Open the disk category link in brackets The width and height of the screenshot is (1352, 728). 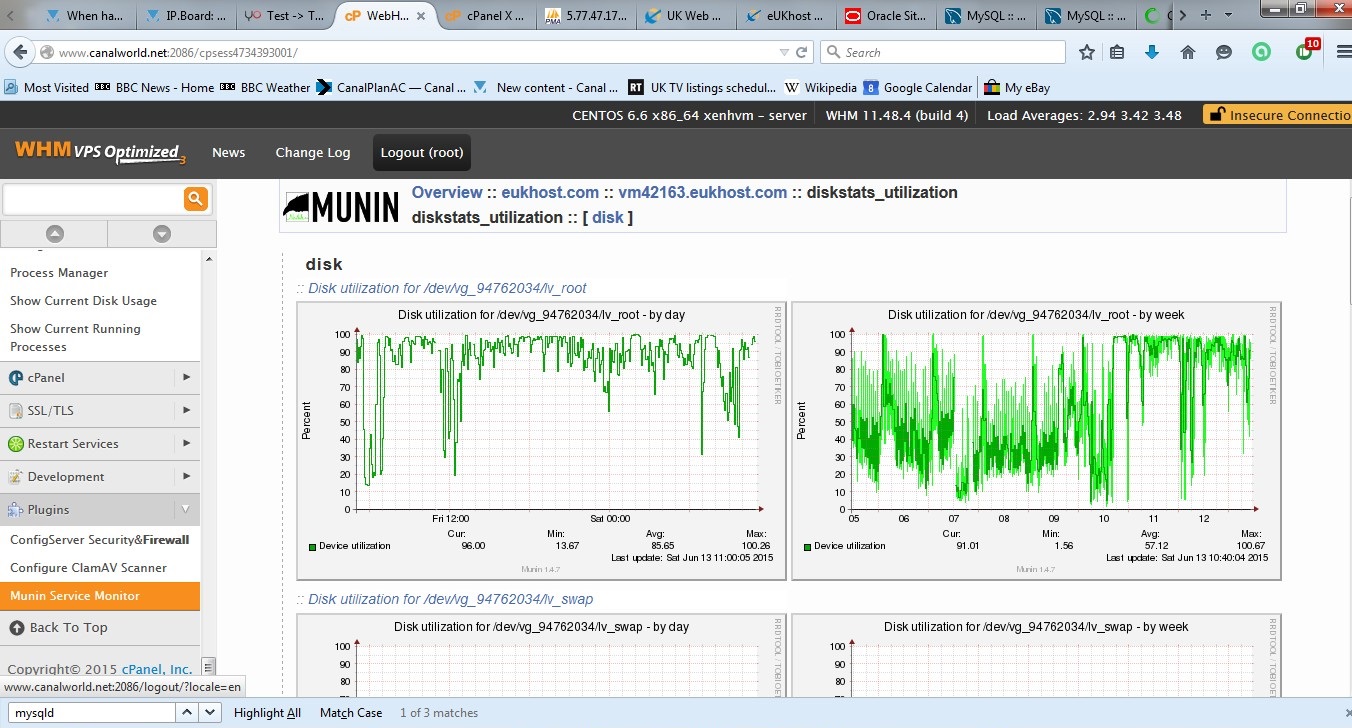pos(608,218)
